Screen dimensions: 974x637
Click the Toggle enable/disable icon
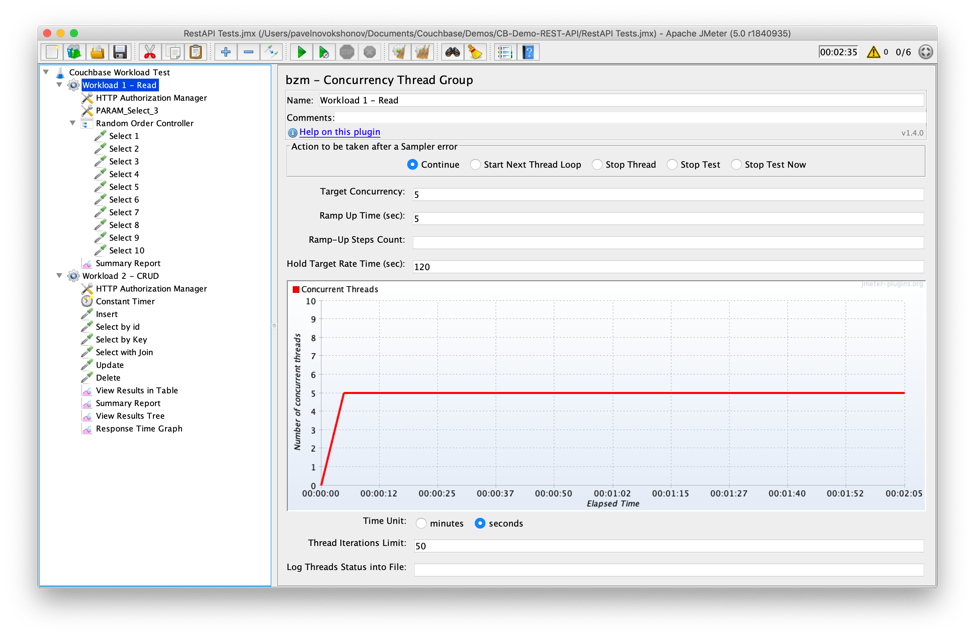tap(271, 52)
